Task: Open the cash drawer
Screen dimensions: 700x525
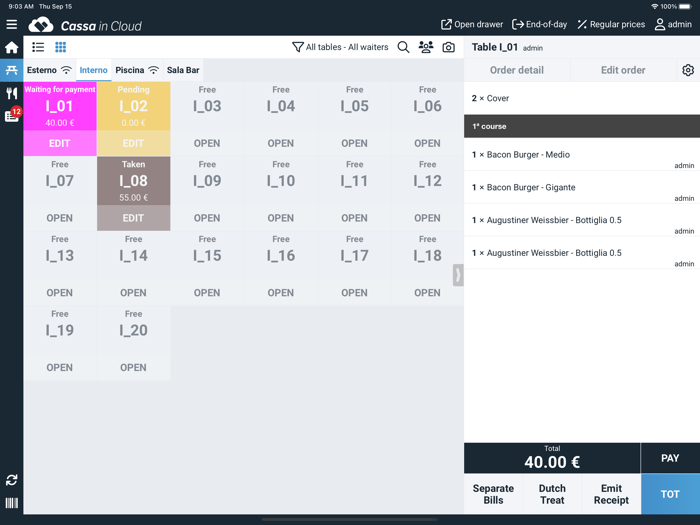Action: [x=472, y=24]
